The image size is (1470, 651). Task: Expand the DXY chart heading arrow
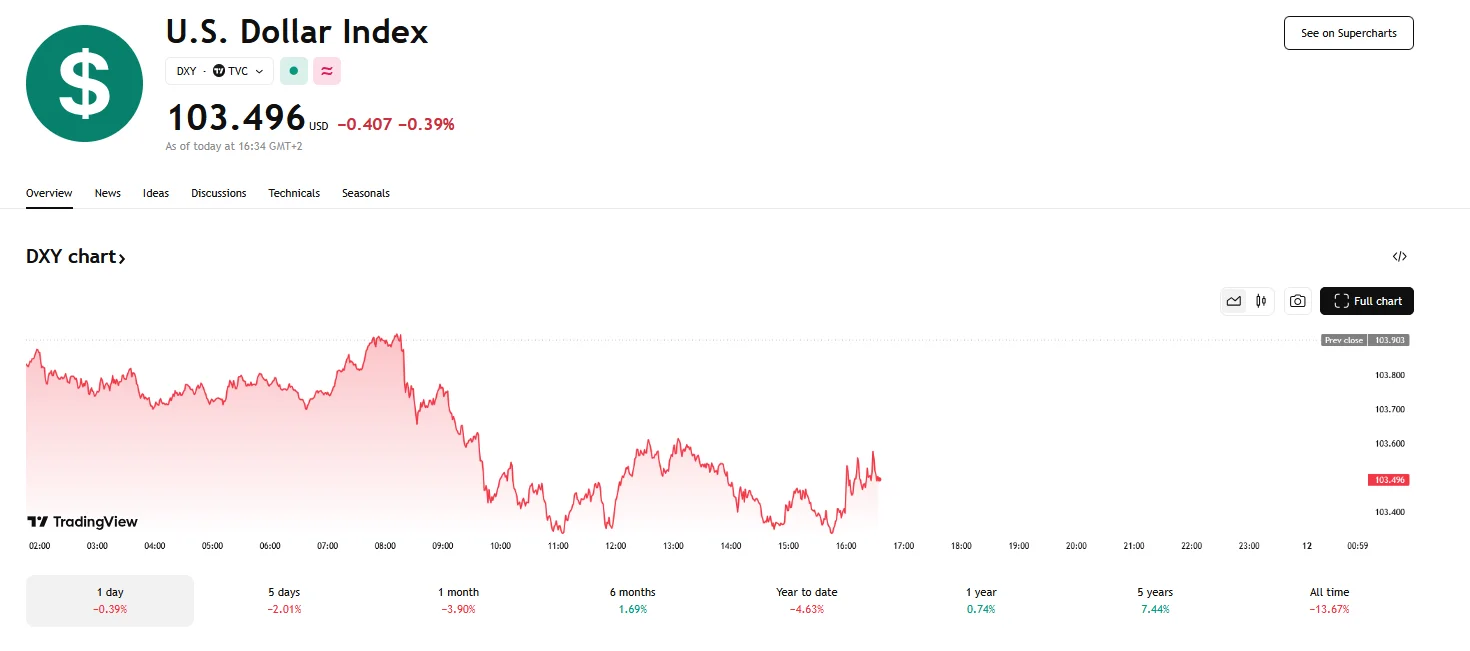(122, 258)
